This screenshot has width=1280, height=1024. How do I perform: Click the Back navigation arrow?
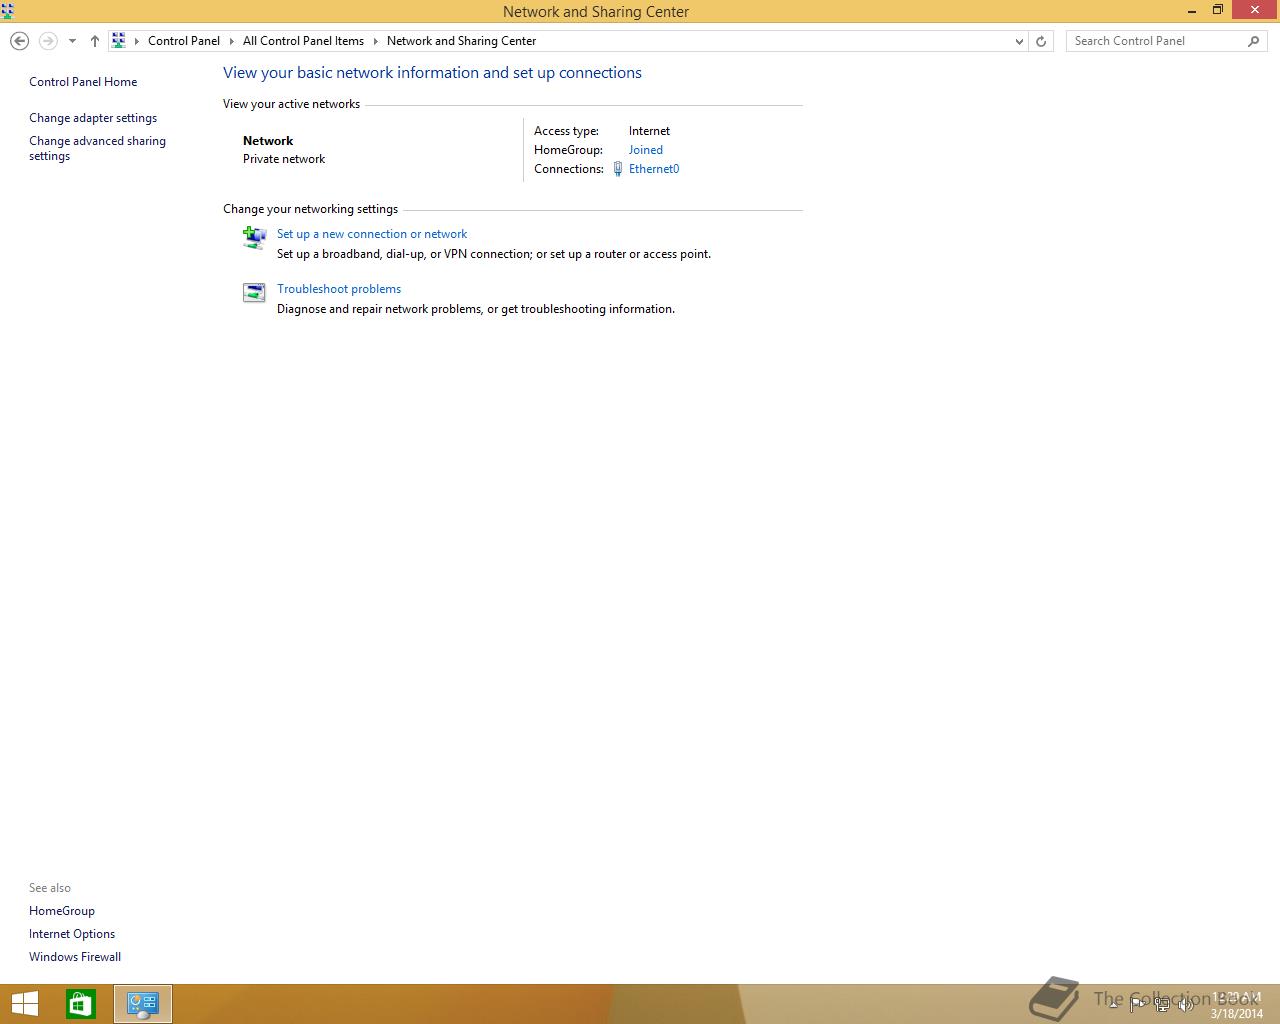[x=19, y=41]
